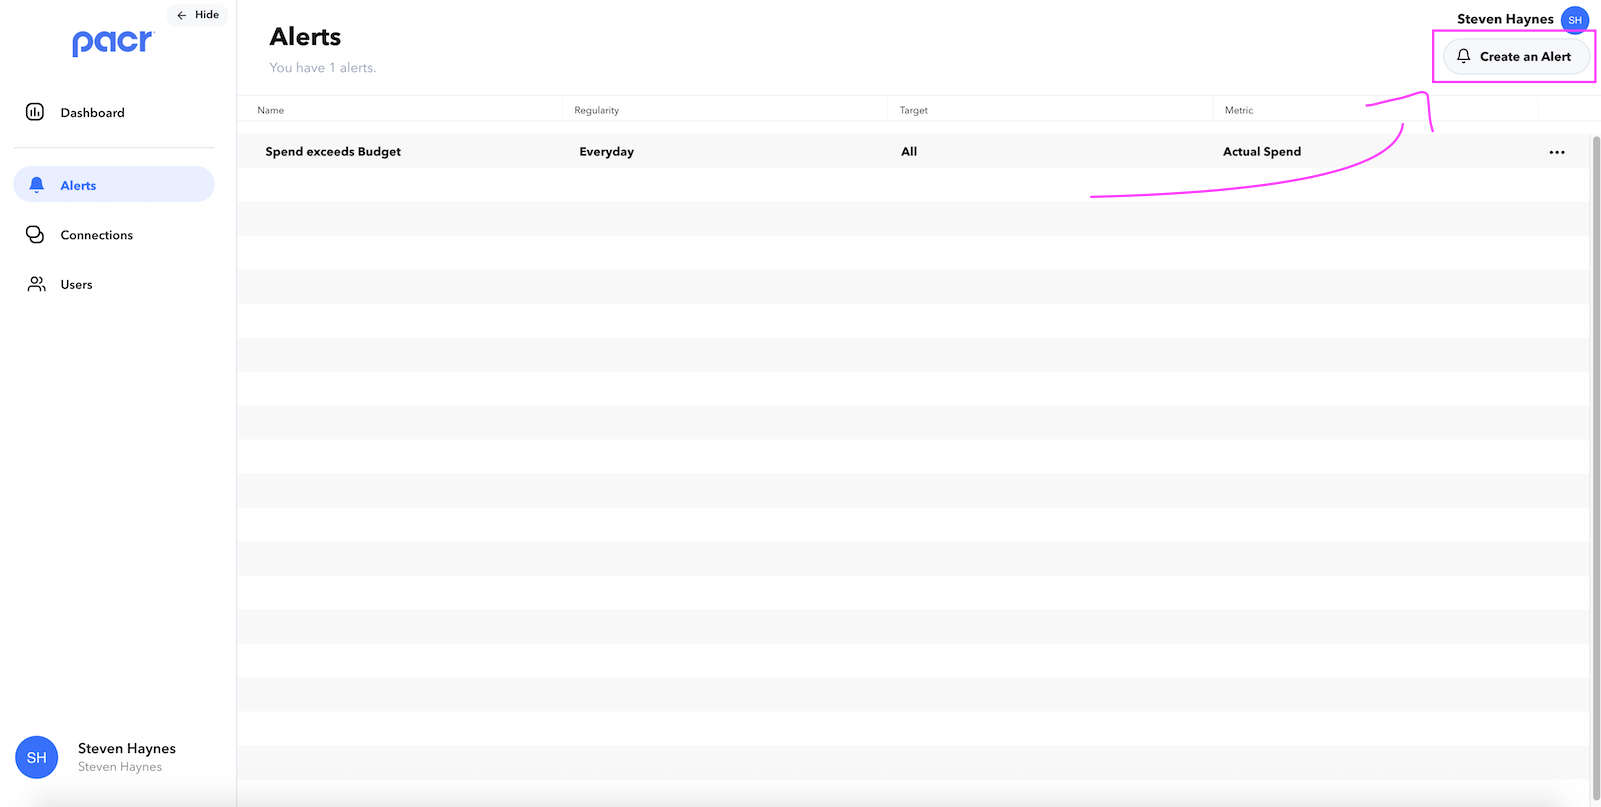Image resolution: width=1601 pixels, height=807 pixels.
Task: Click the pacr logo
Action: [x=113, y=43]
